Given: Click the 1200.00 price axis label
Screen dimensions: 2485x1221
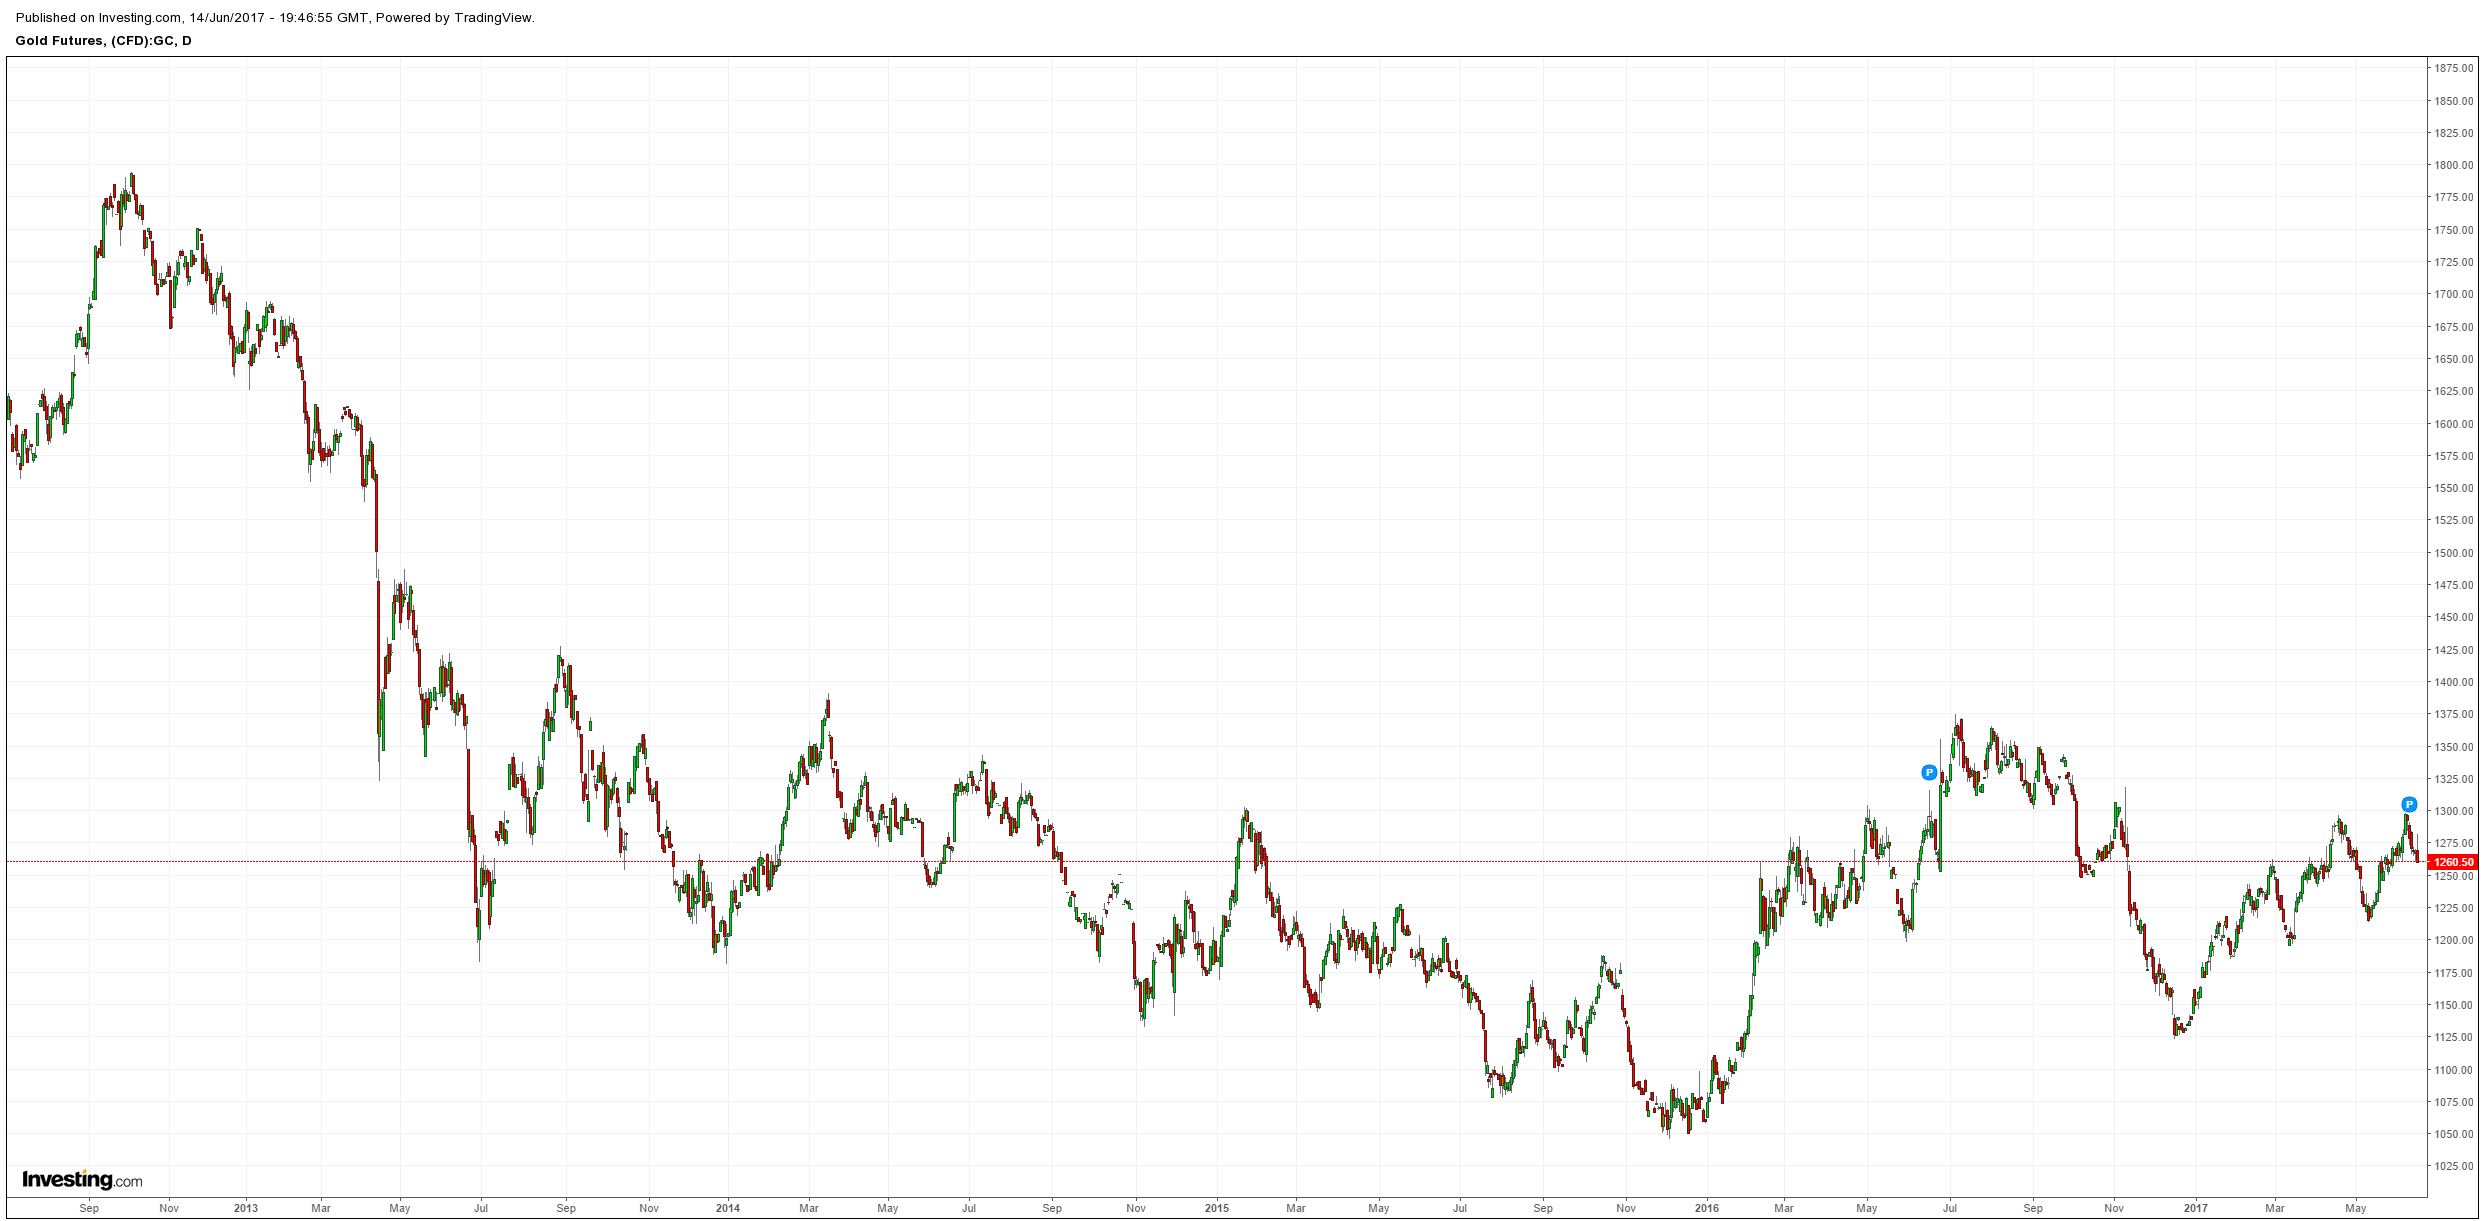Looking at the screenshot, I should click(2453, 940).
